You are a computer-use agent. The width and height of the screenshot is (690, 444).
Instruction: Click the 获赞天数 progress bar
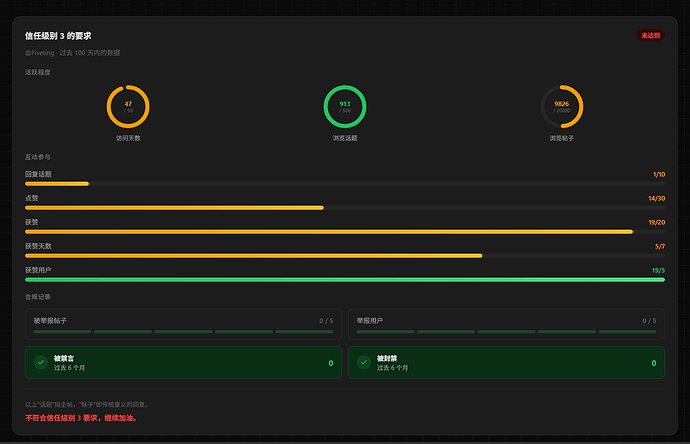click(x=345, y=256)
